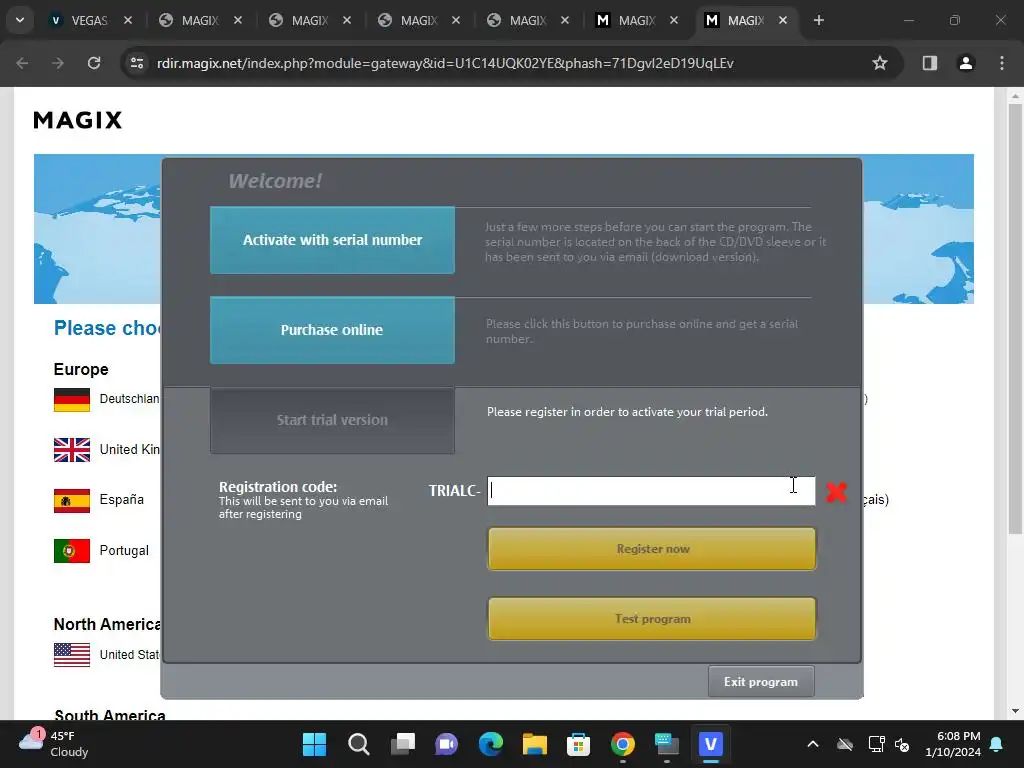Open the browser side panel
This screenshot has height=768, width=1024.
[930, 63]
